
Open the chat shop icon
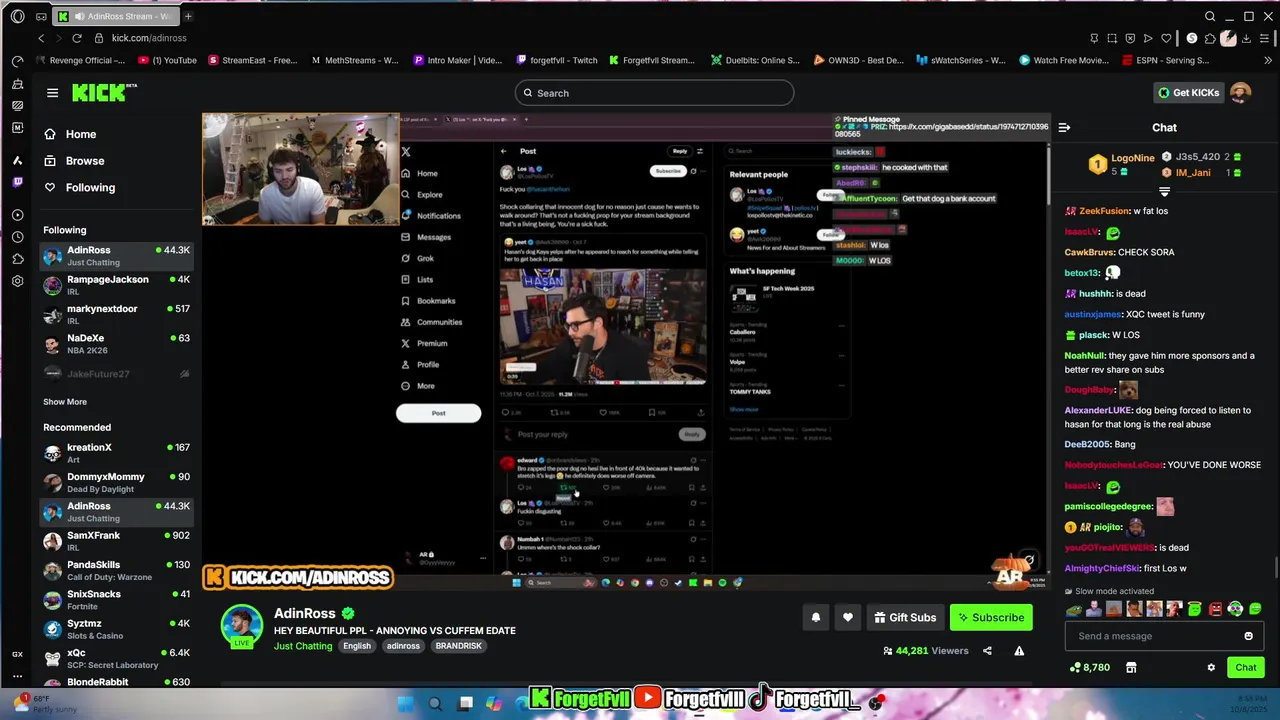click(1131, 667)
